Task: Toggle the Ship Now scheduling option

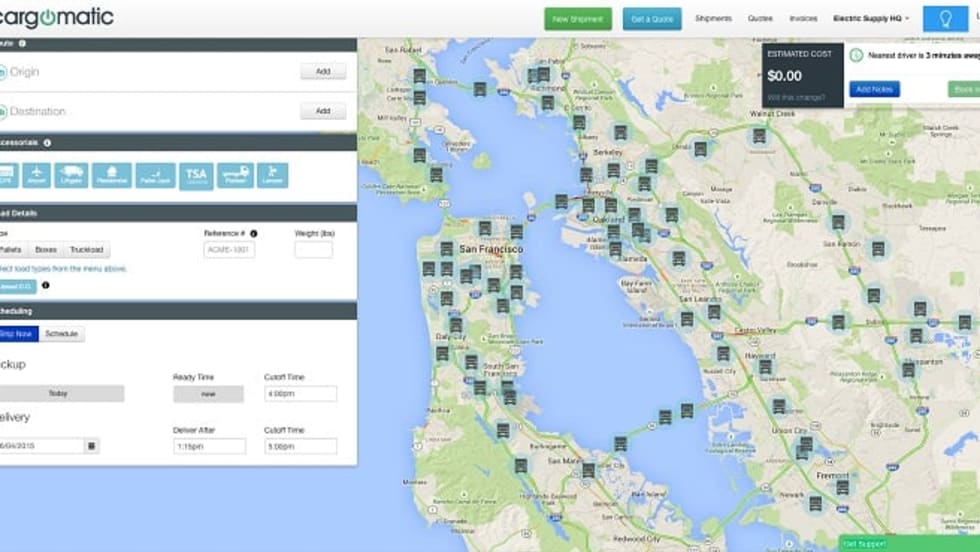Action: click(17, 334)
